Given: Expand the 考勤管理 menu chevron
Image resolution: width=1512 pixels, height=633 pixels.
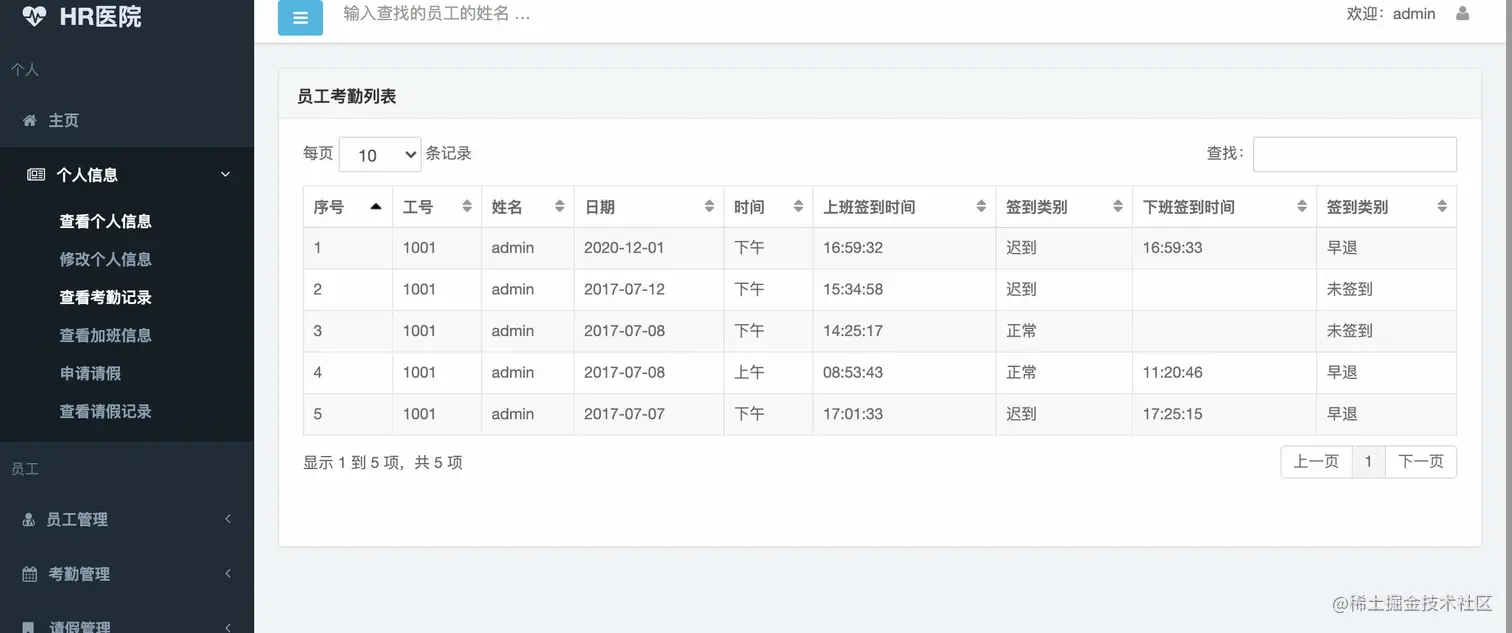Looking at the screenshot, I should coord(228,574).
